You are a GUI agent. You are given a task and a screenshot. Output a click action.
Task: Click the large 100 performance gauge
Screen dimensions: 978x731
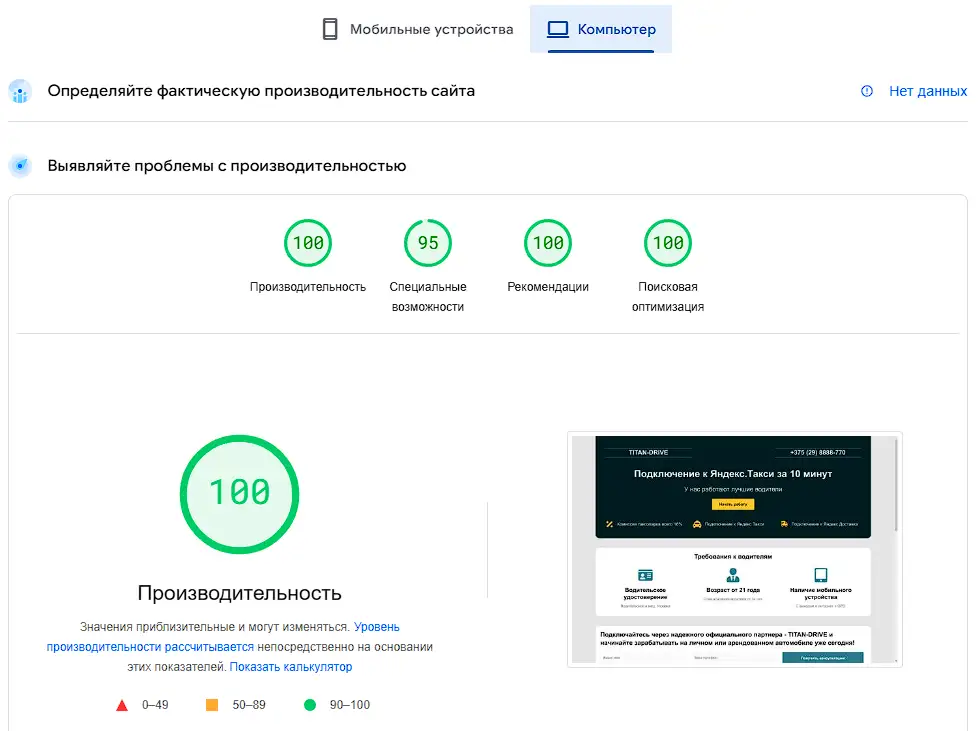tap(240, 494)
